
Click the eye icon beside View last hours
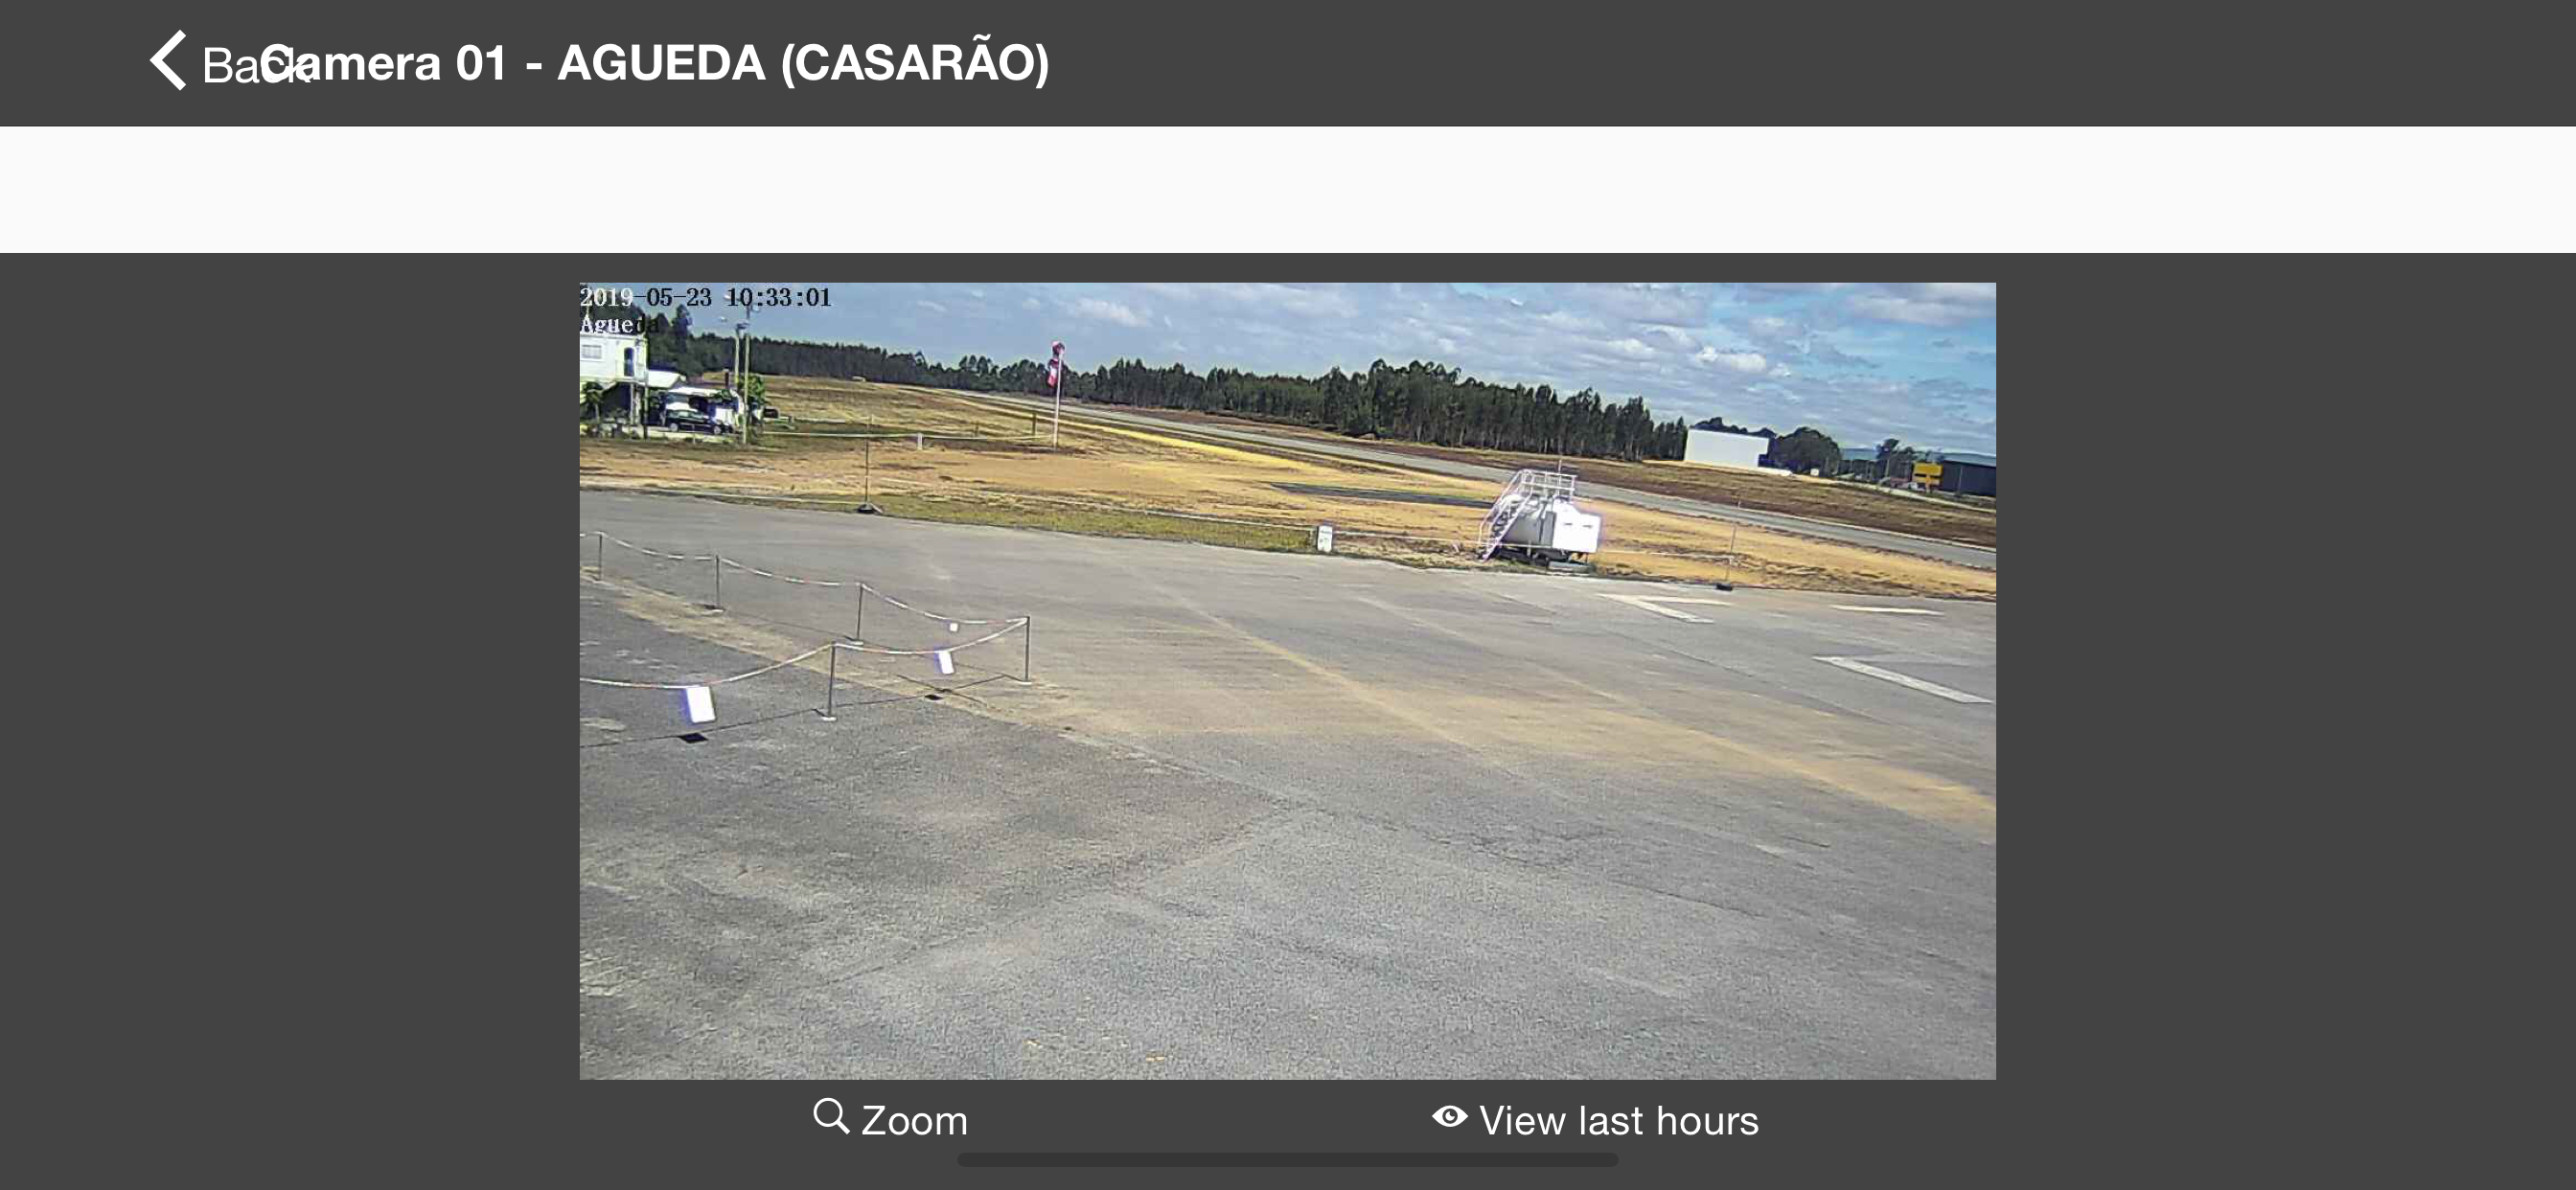tap(1449, 1116)
